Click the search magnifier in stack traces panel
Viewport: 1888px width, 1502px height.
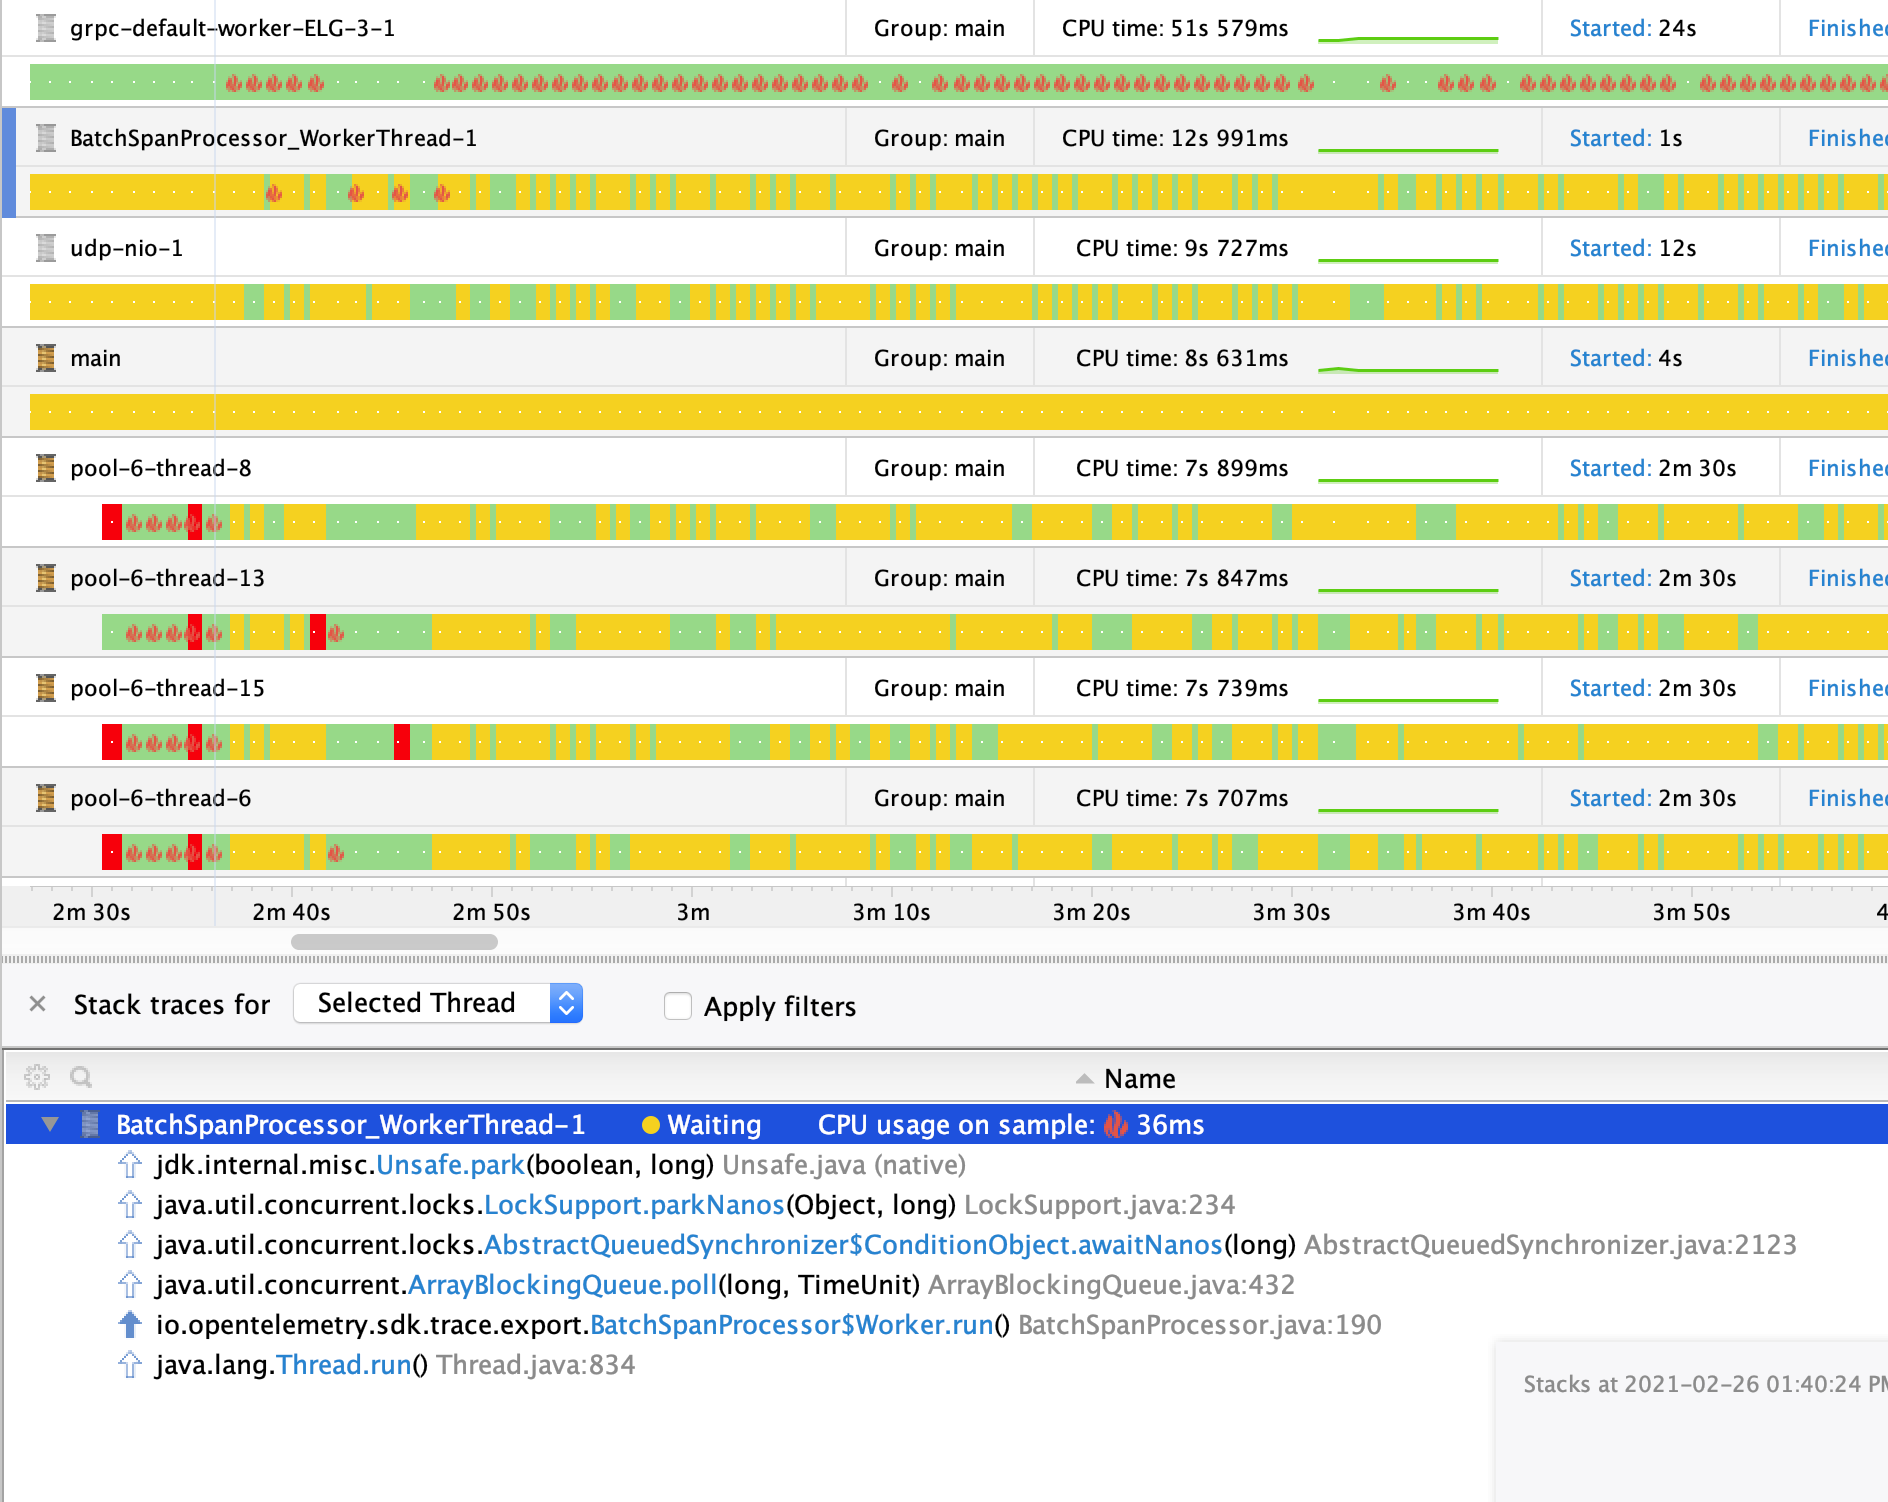tap(79, 1077)
